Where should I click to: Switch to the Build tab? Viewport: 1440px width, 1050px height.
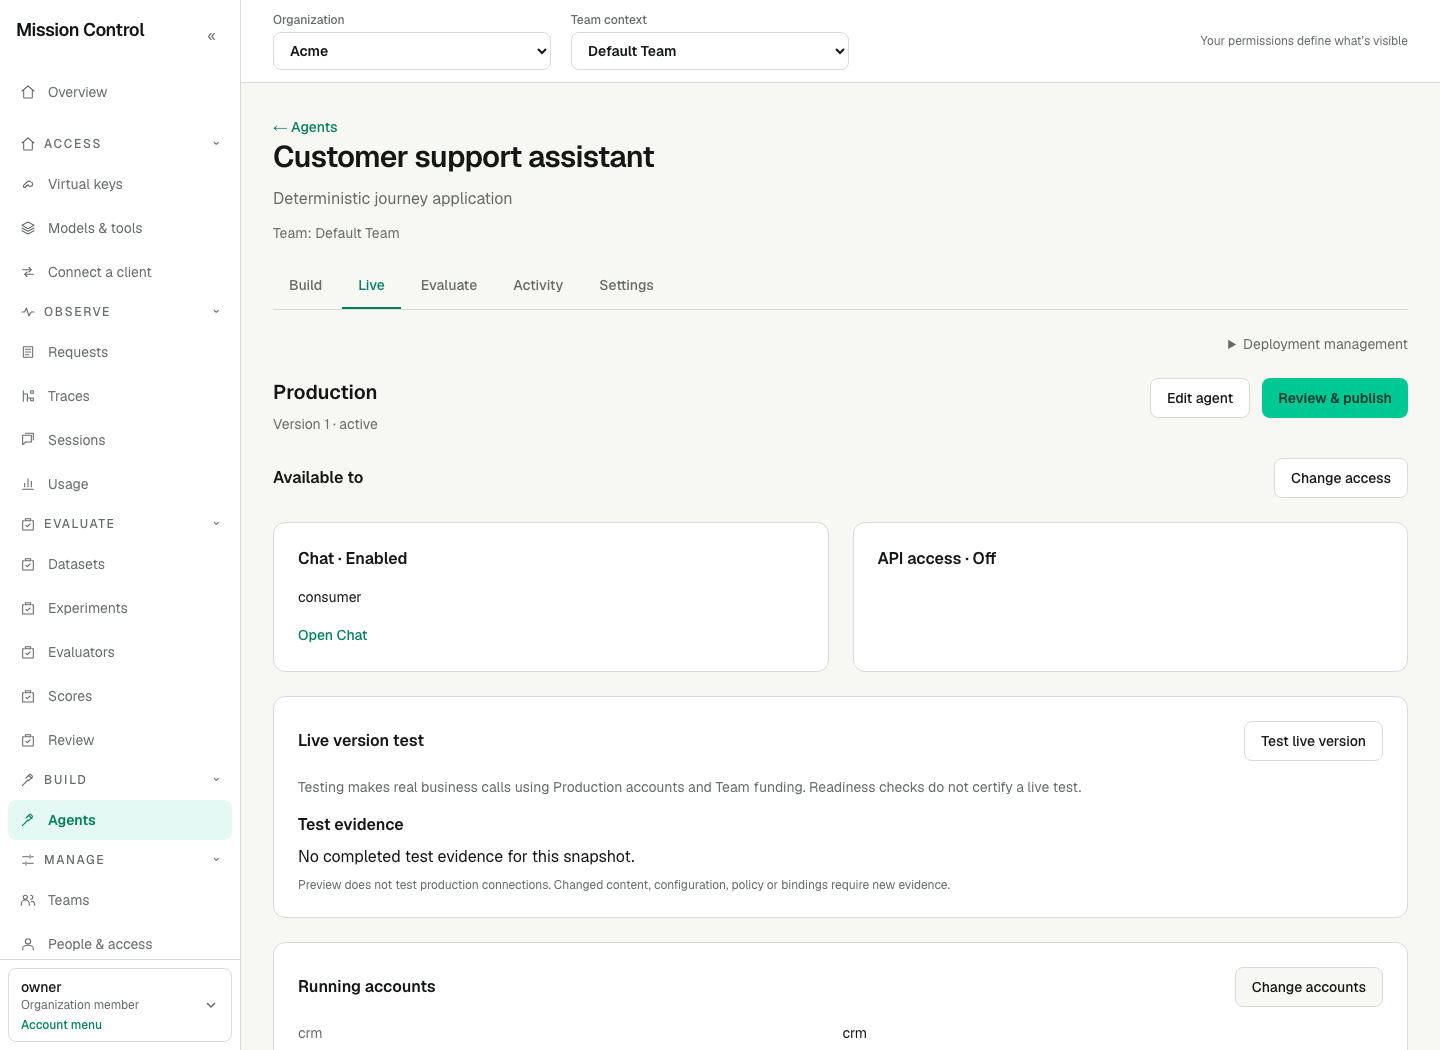[305, 285]
